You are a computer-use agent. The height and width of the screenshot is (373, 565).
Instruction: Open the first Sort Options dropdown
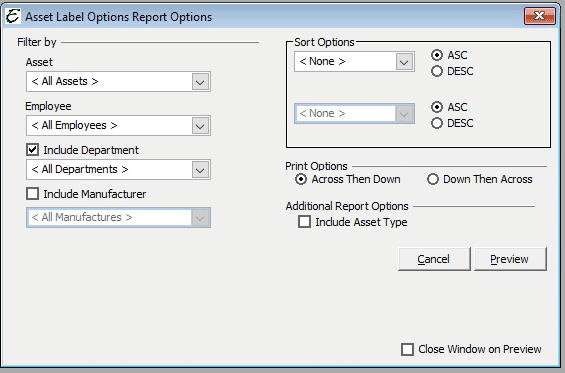[x=354, y=62]
